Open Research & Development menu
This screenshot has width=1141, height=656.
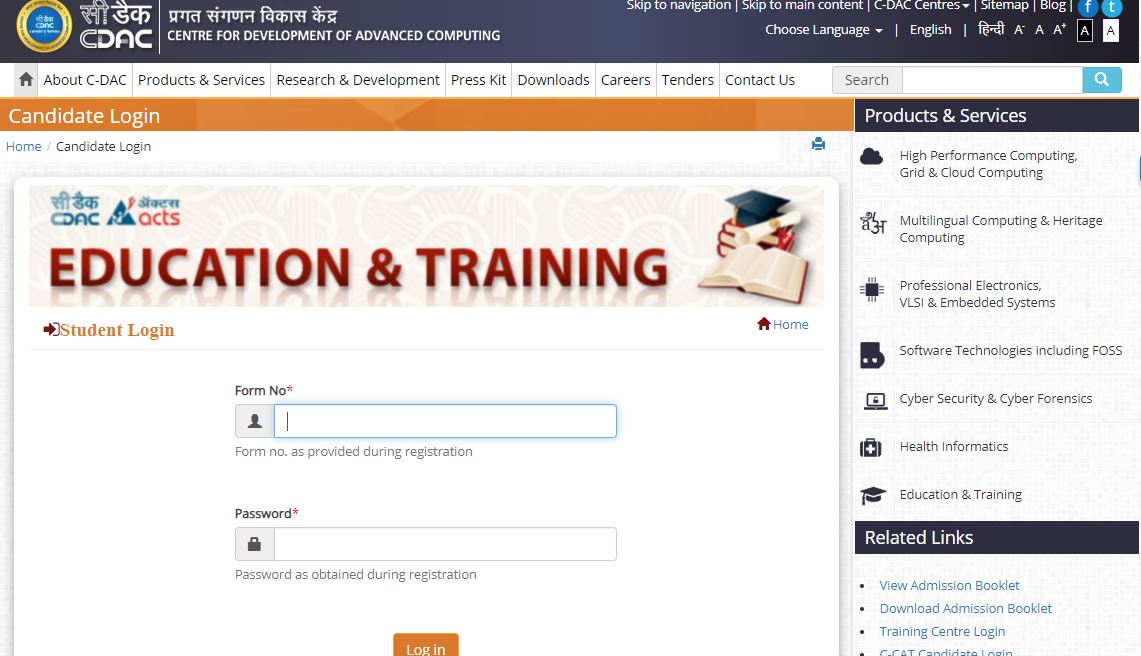(358, 80)
